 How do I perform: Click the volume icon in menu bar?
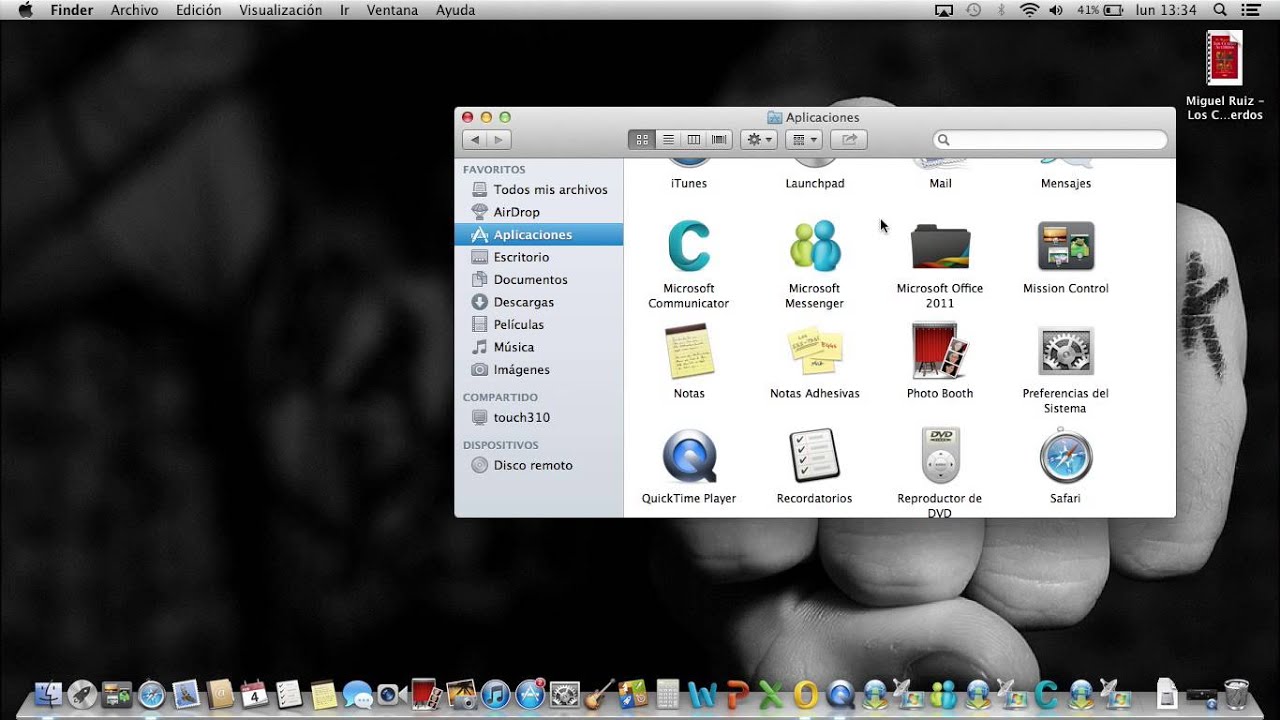tap(1056, 10)
